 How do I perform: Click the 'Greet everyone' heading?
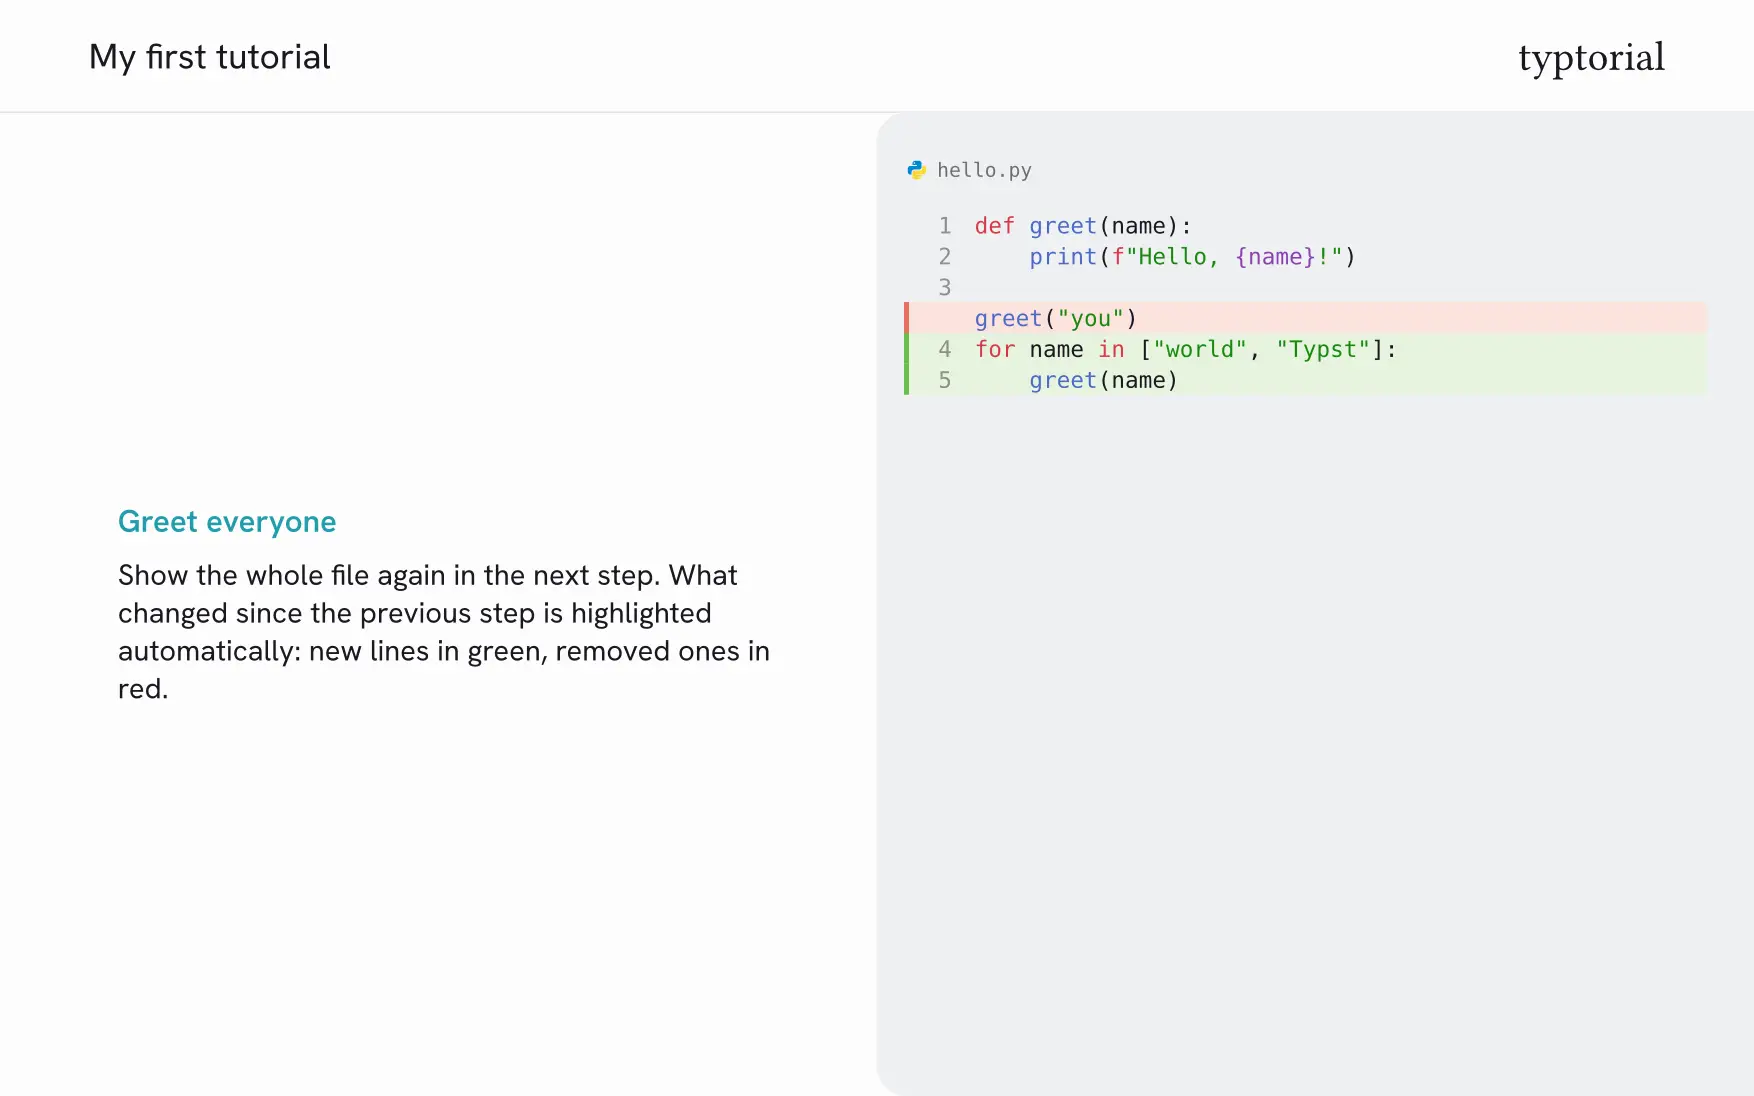[x=227, y=522]
